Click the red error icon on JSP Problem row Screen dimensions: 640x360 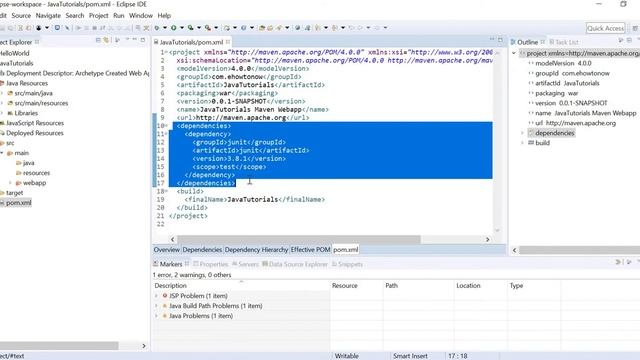165,296
